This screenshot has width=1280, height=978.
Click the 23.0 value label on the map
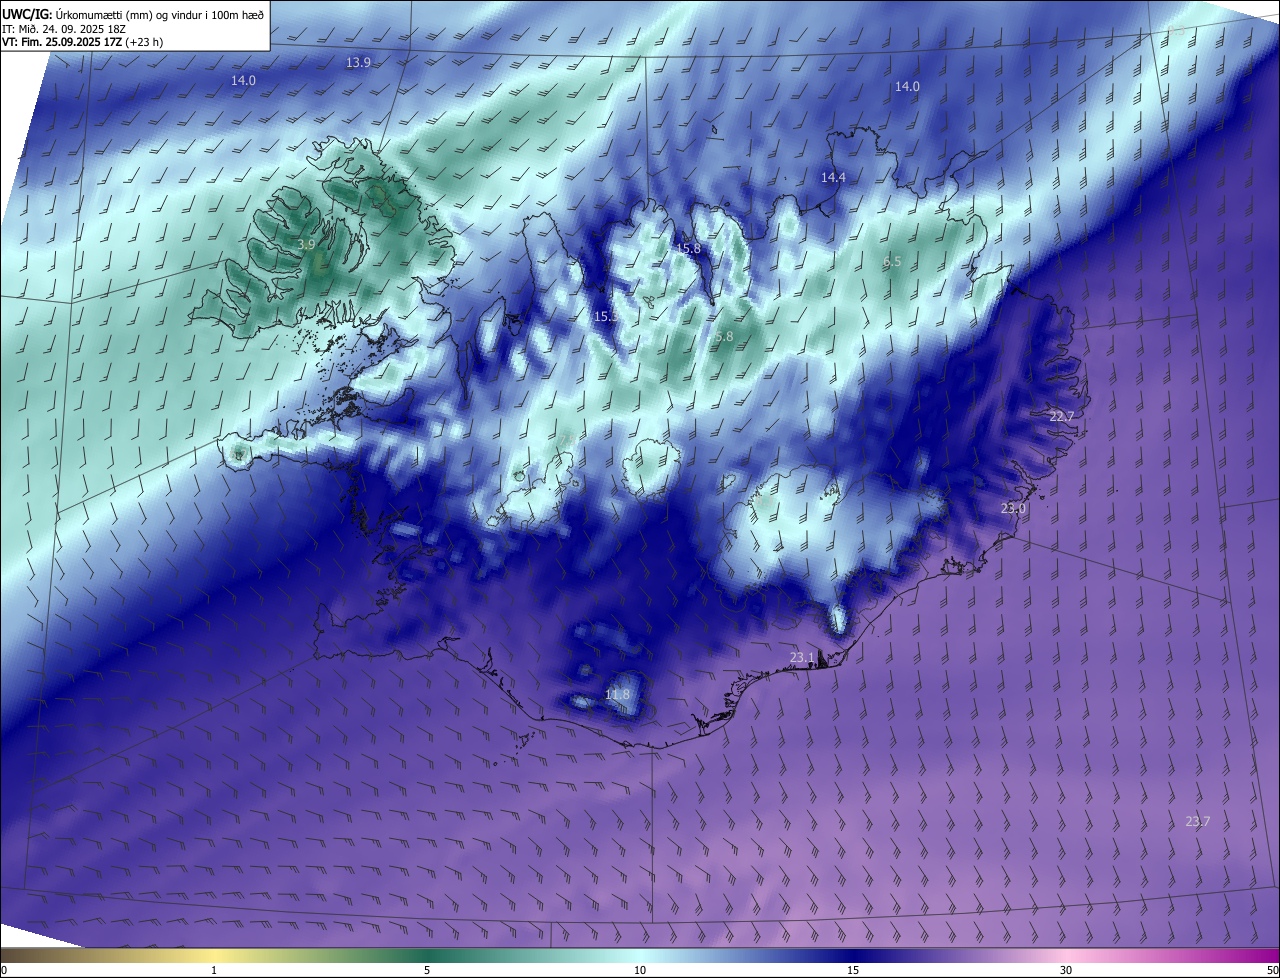pos(1013,508)
